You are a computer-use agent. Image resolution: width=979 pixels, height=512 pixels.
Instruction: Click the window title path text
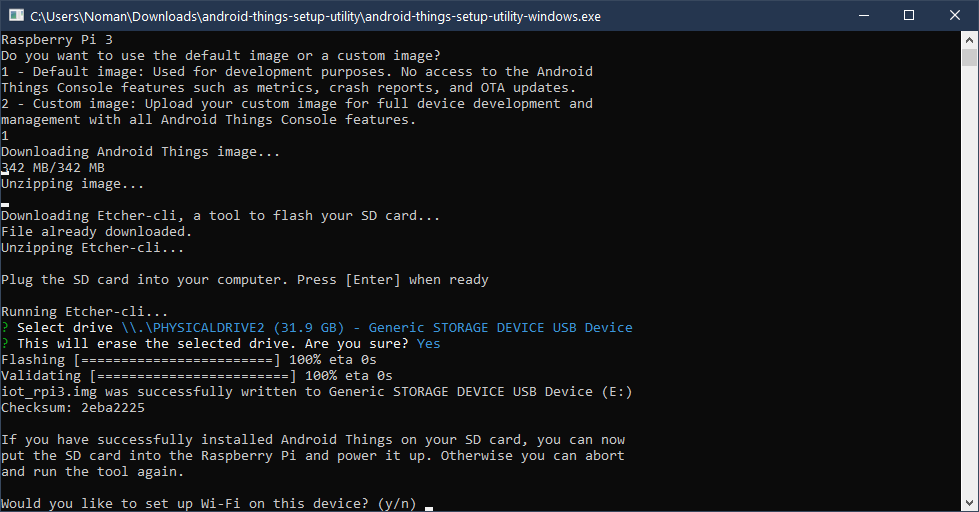[x=315, y=16]
